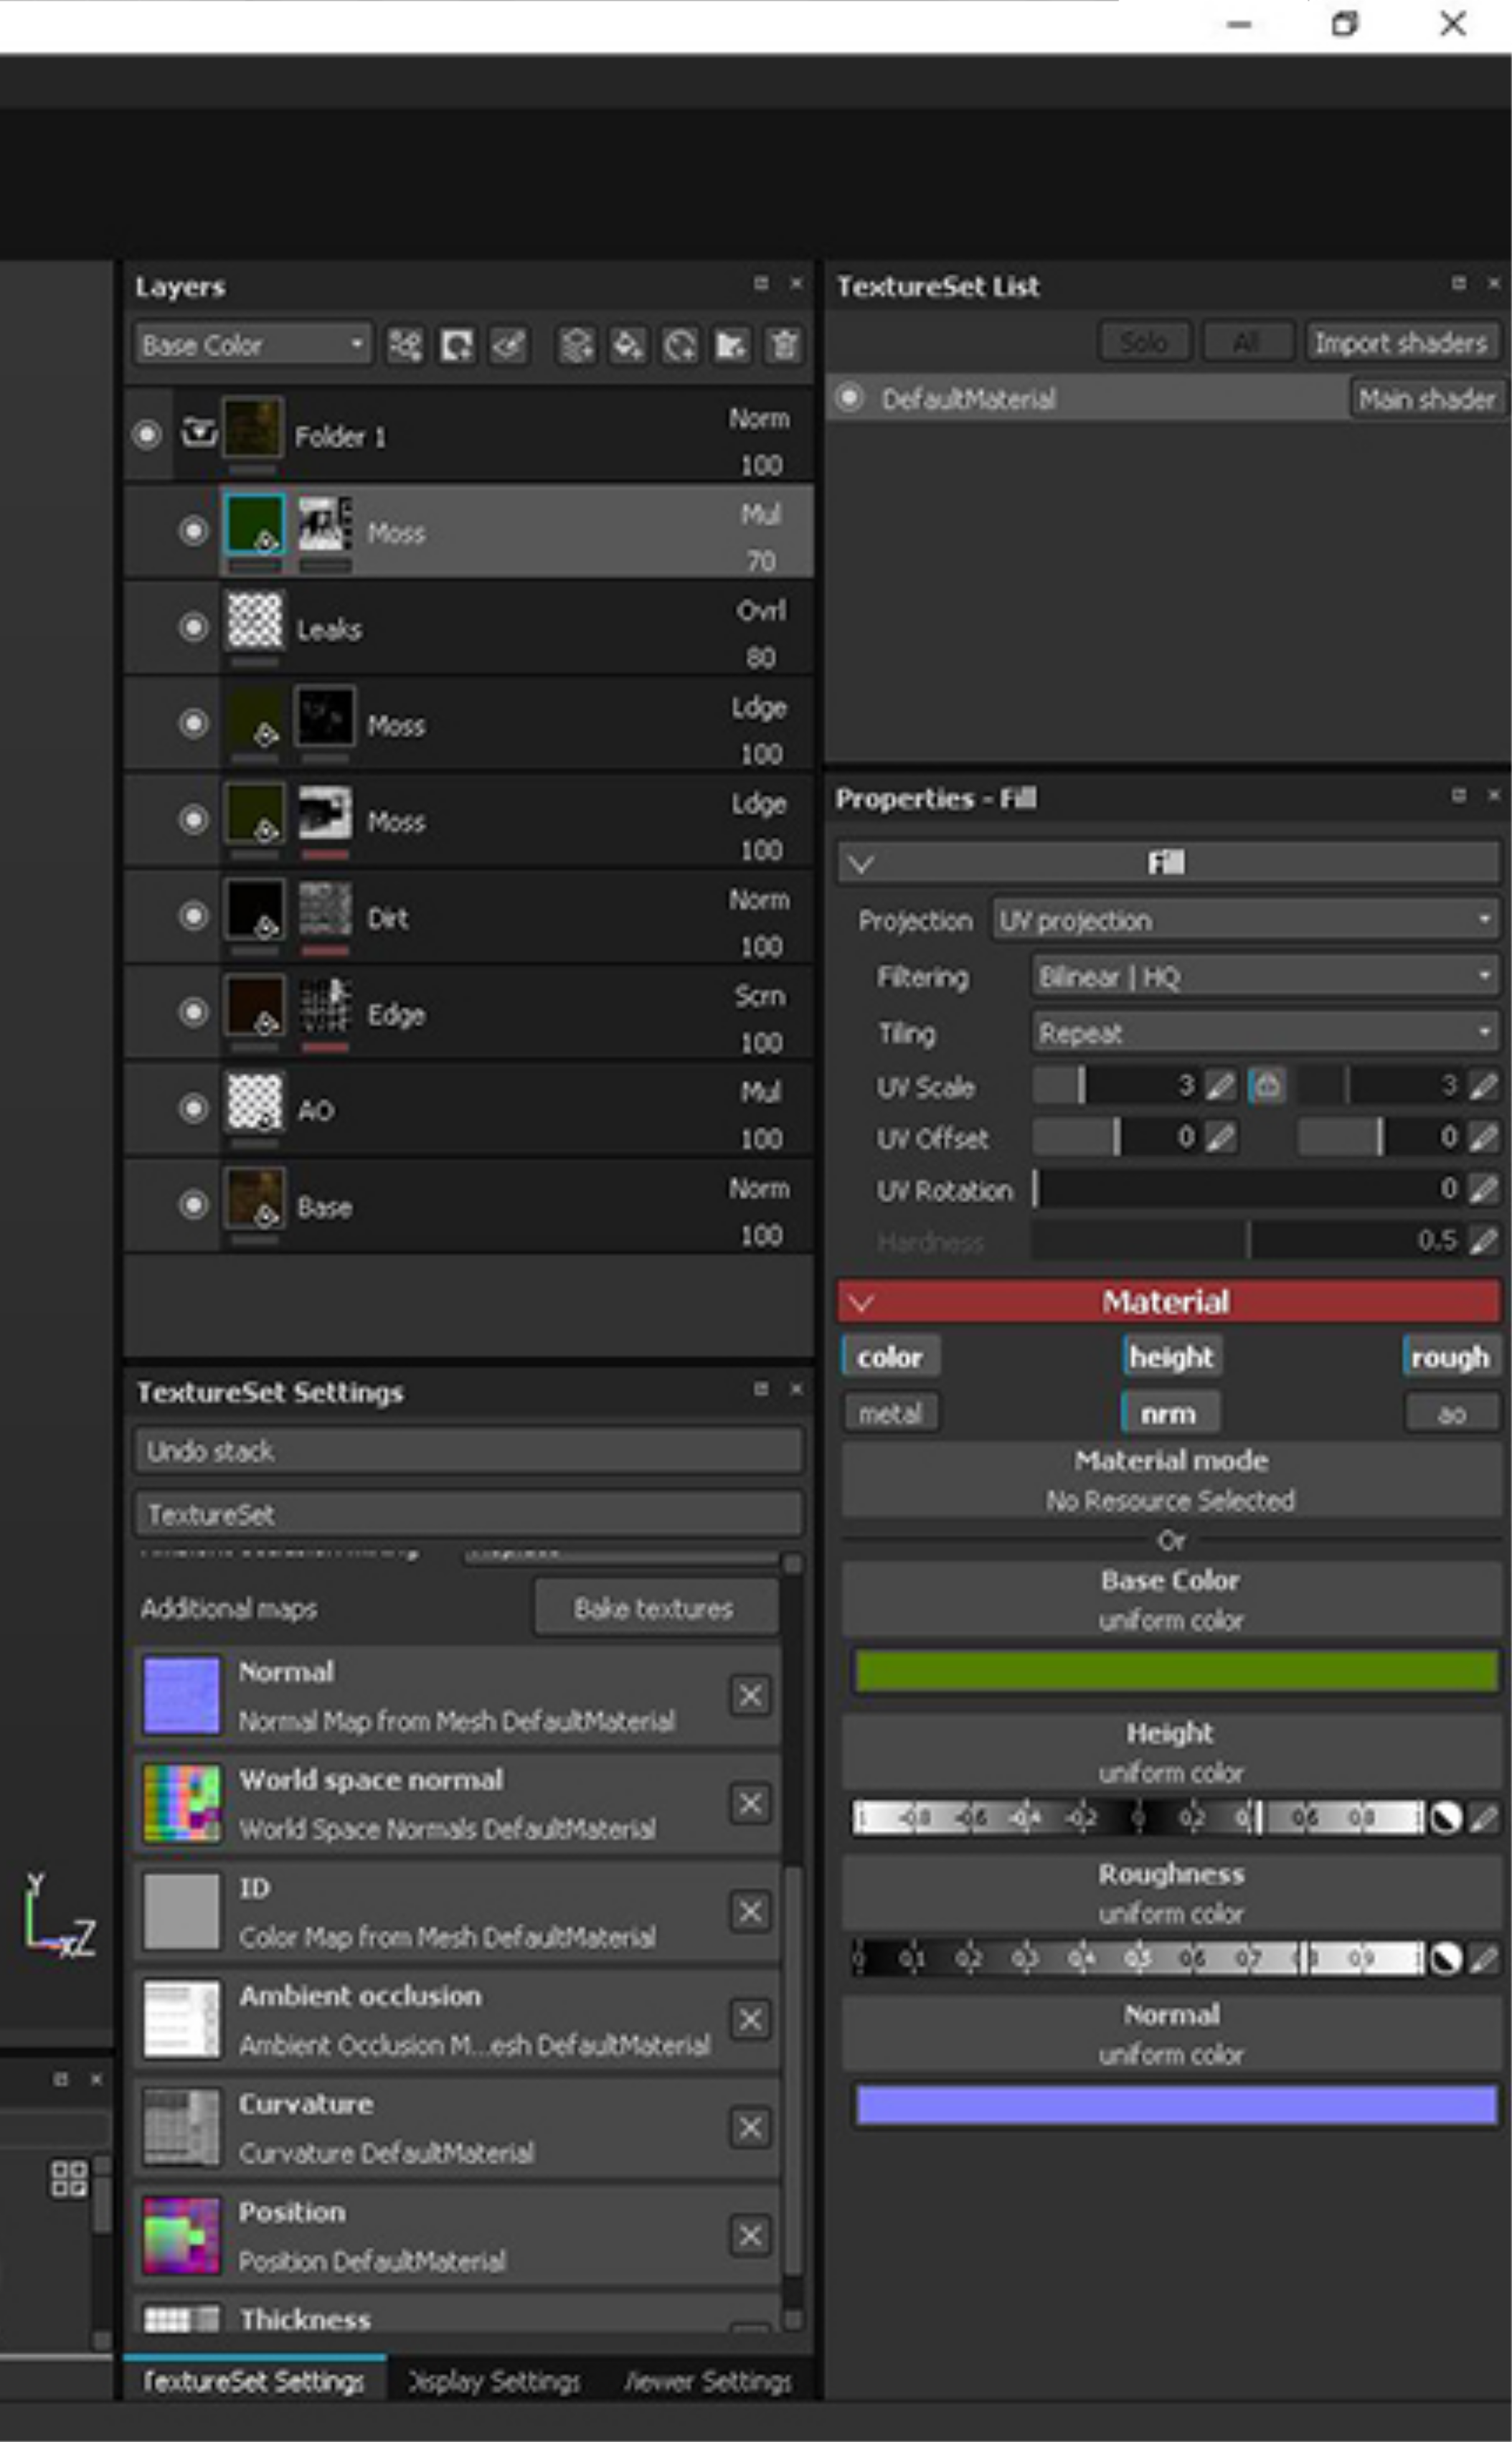1512x2442 pixels.
Task: Click the Roughness uniform color slider
Action: pos(1137,1959)
